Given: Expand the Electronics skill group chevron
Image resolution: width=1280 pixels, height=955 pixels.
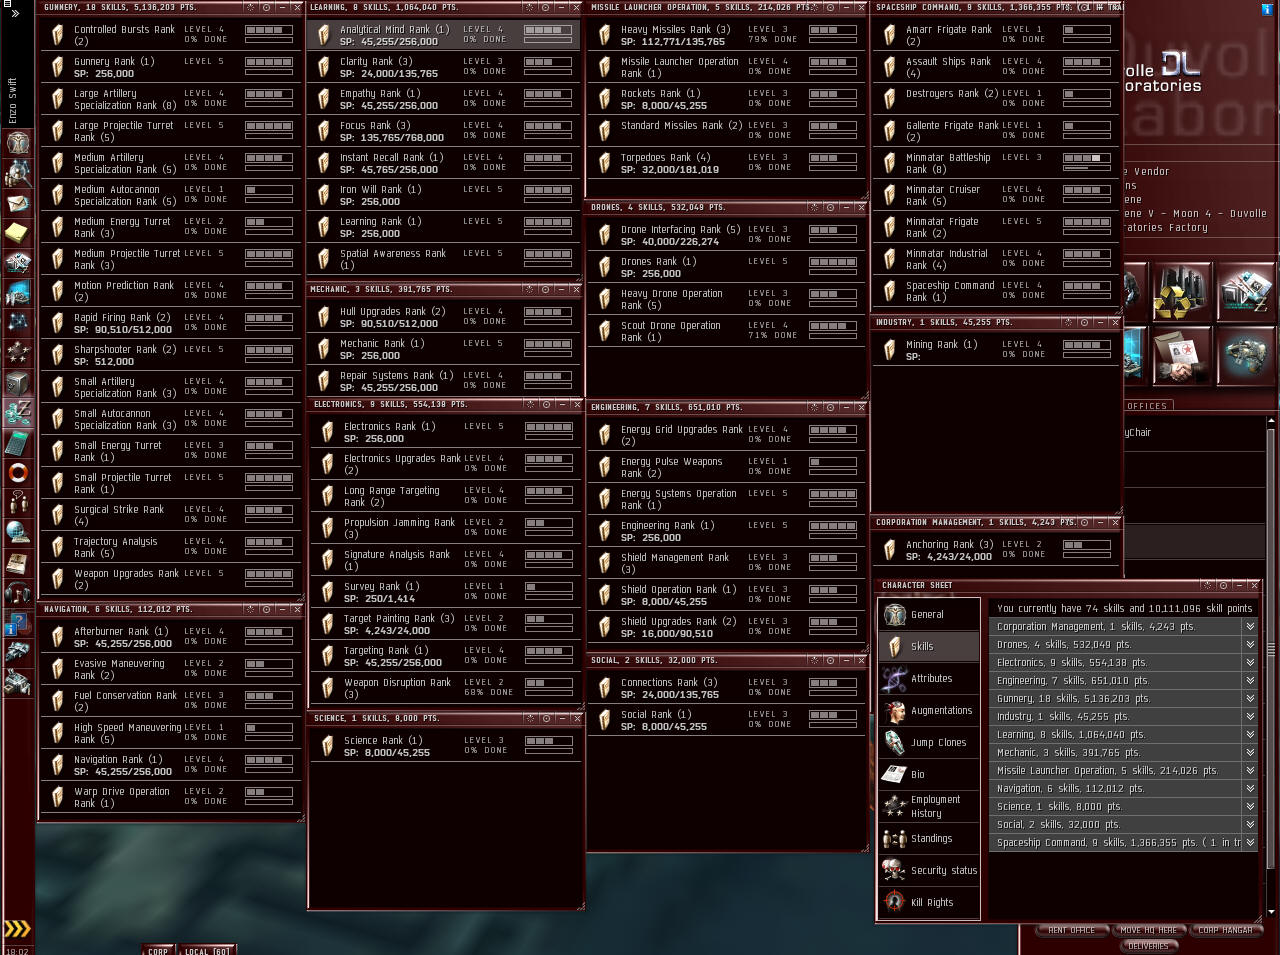Looking at the screenshot, I should tap(1249, 662).
